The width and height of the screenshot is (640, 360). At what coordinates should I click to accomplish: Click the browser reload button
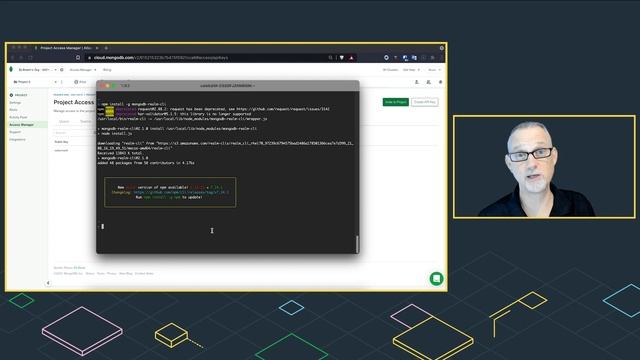30,58
